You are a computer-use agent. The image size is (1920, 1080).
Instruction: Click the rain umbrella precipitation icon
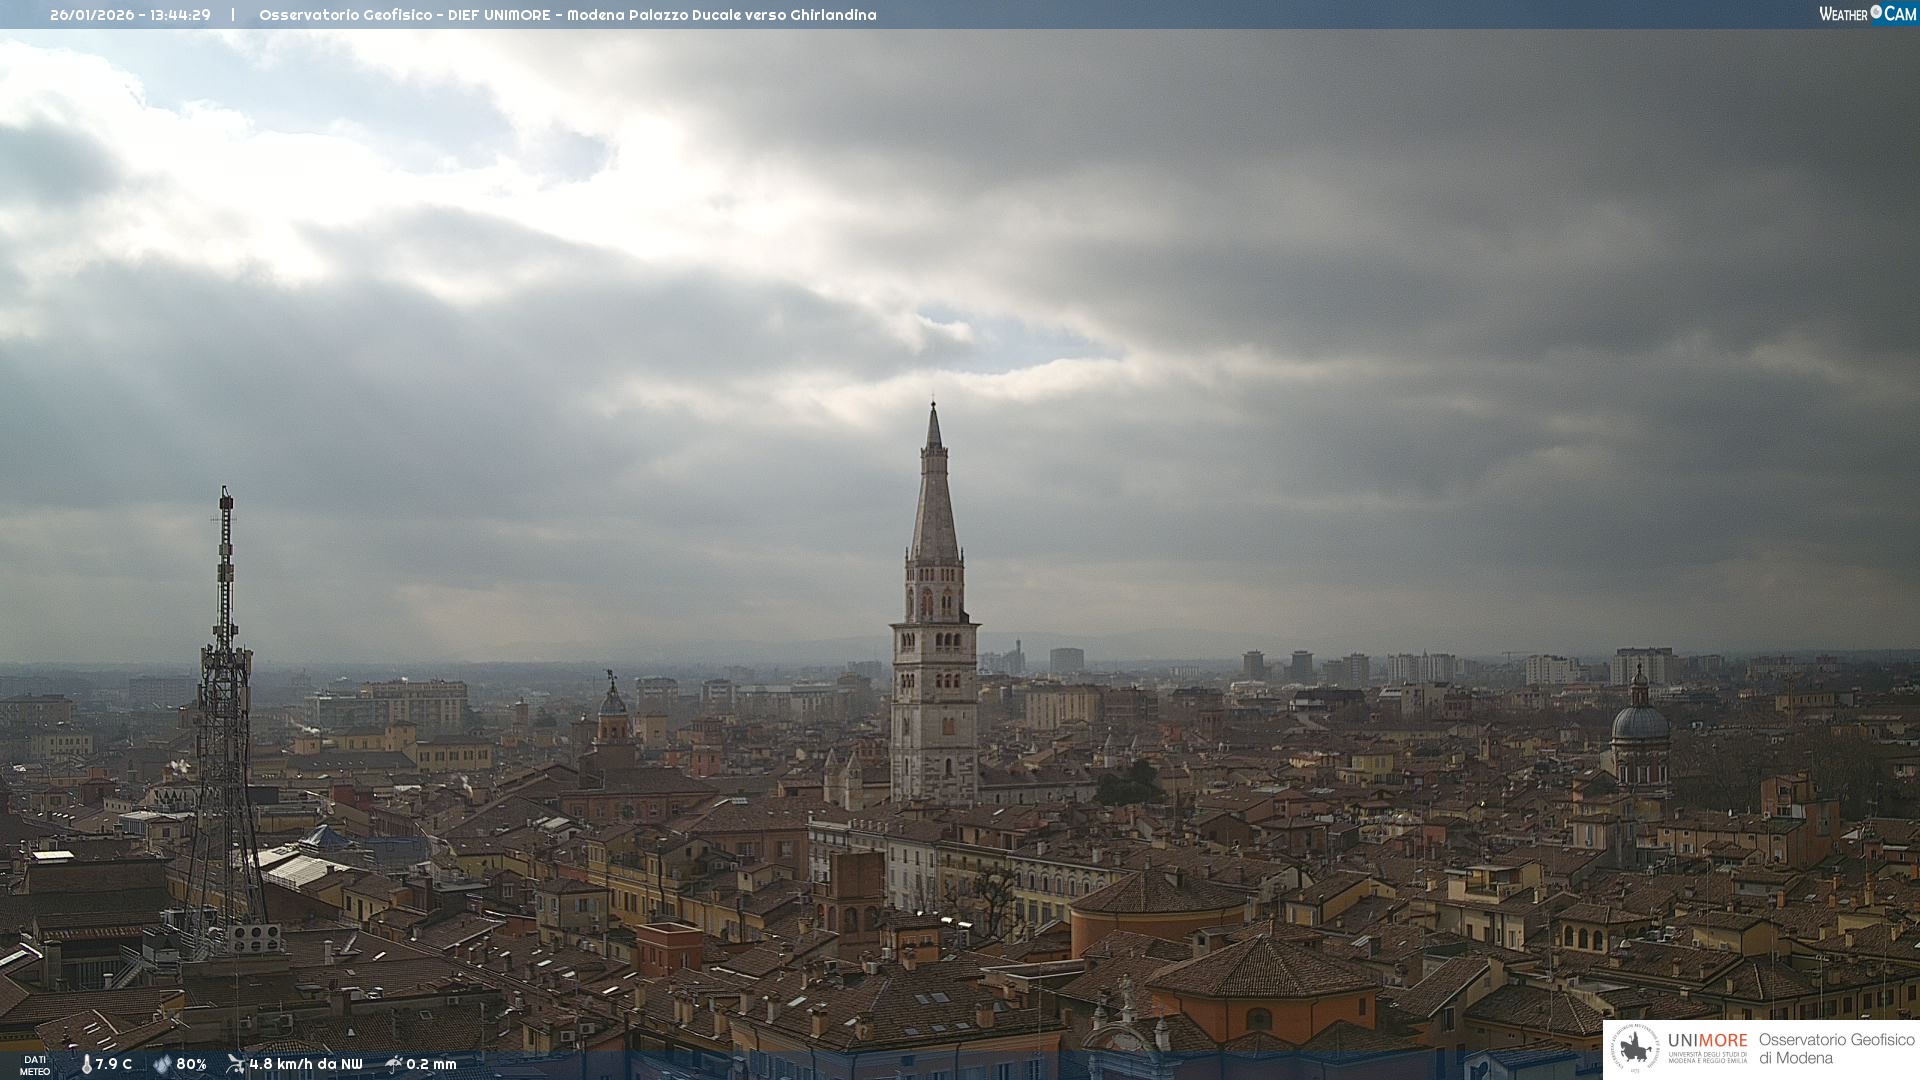click(394, 1064)
